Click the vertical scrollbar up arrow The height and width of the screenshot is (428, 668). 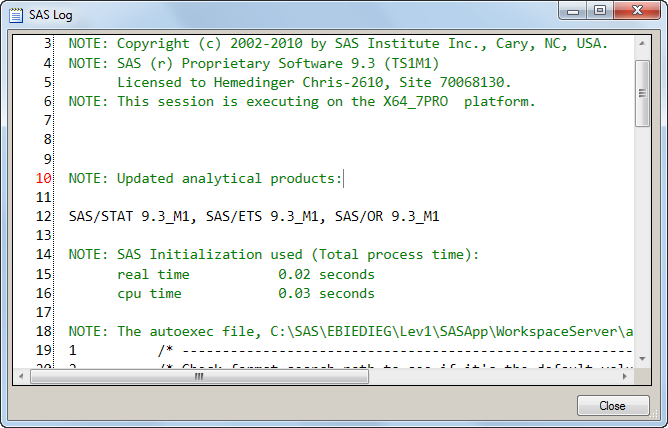tap(642, 43)
